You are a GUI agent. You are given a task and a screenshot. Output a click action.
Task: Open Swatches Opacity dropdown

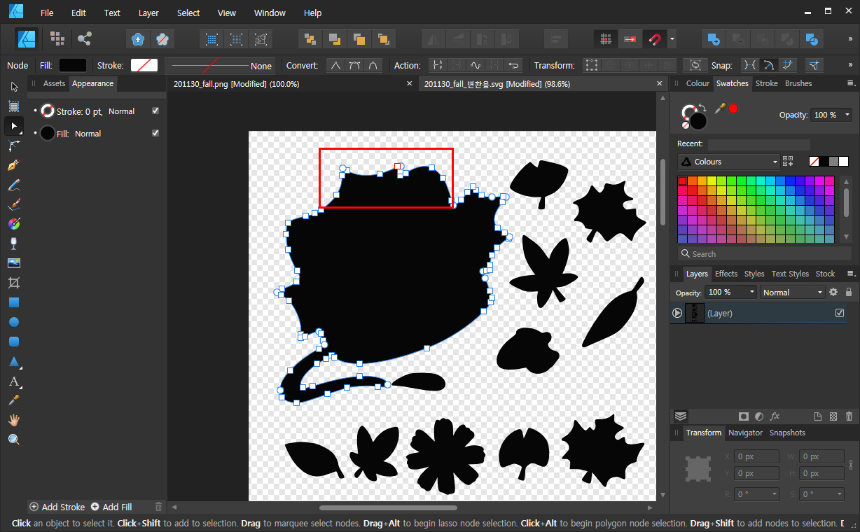847,115
